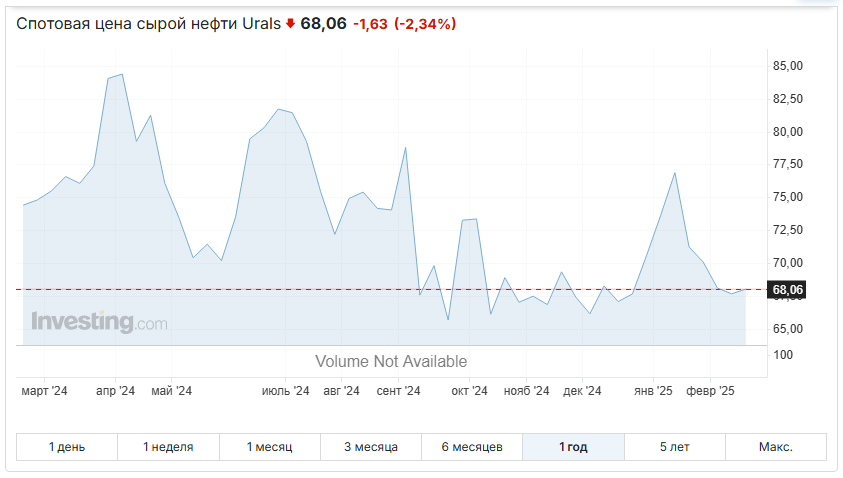Click the 68,06 price marker on the axis
Viewport: 843px width, 478px height.
pos(787,290)
